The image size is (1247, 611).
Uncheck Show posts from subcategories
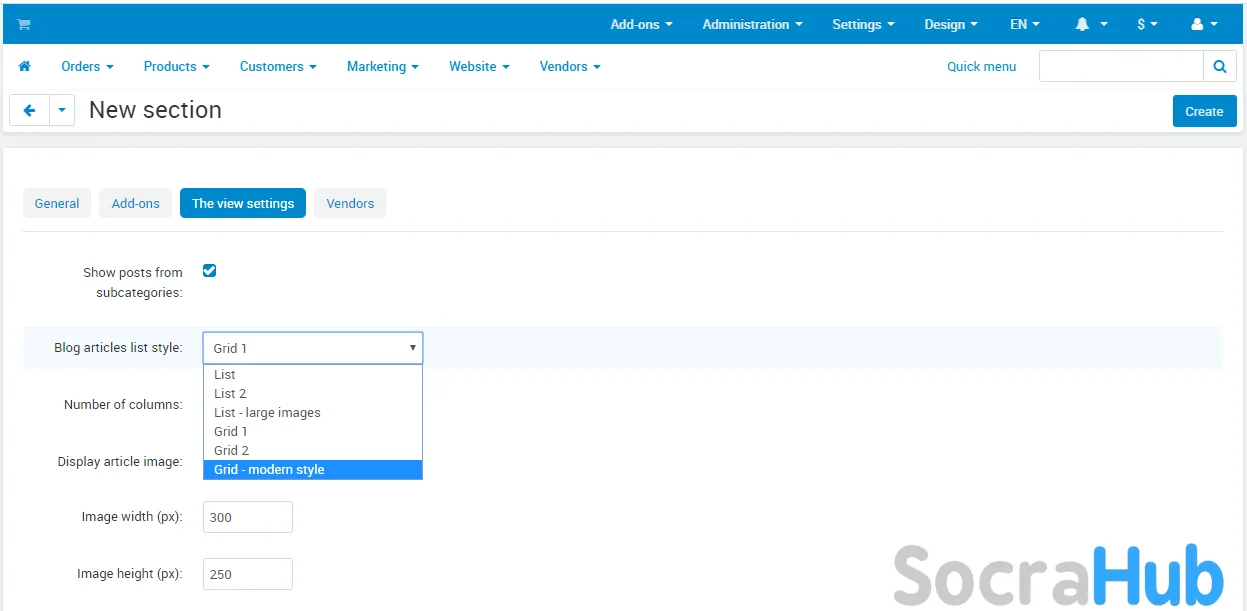[210, 271]
